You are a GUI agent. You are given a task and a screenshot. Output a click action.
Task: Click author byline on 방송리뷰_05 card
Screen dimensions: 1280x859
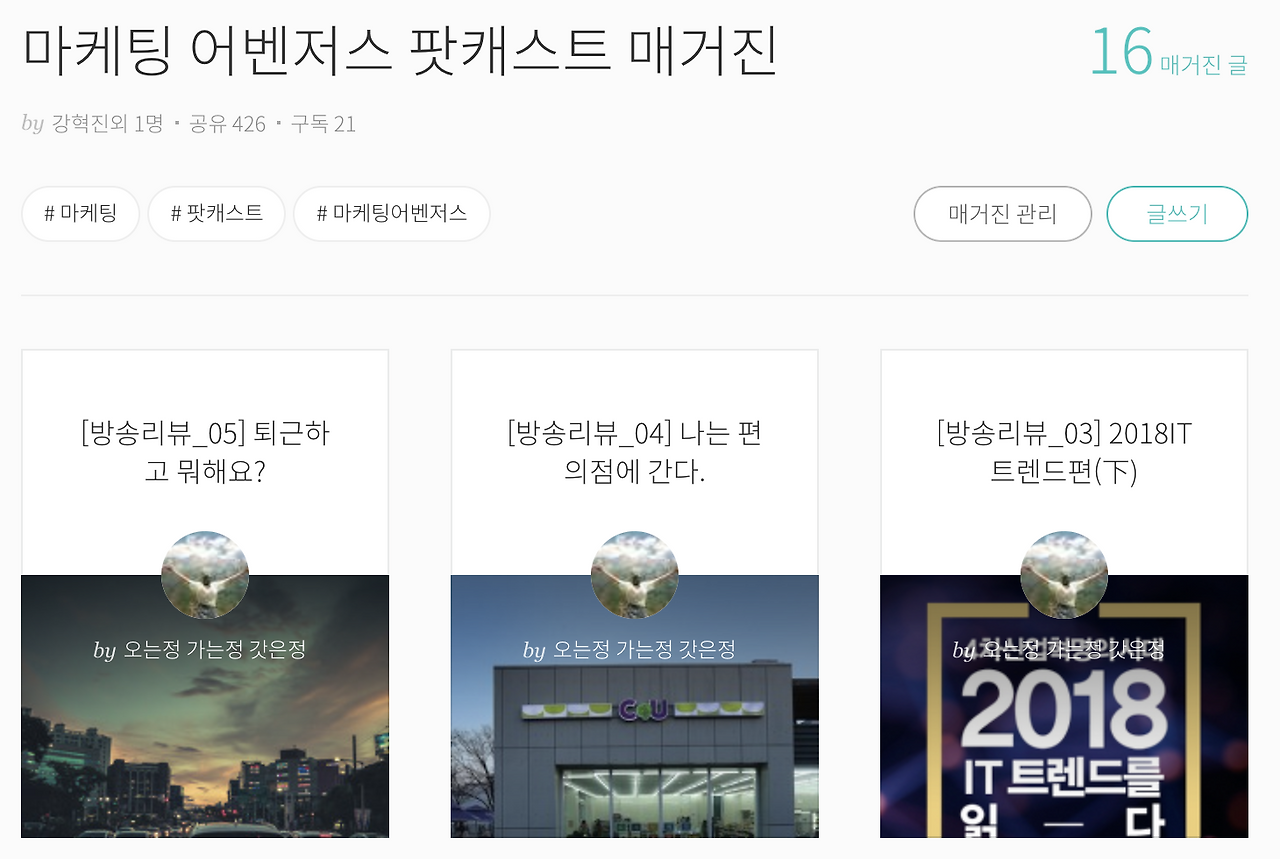[x=200, y=650]
